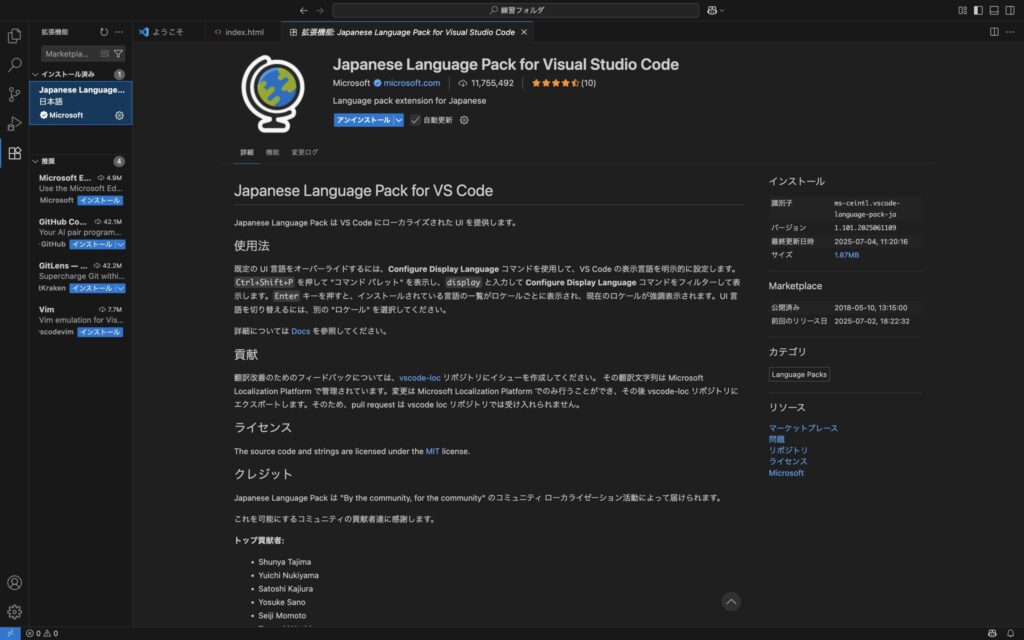Open Copilot status in the status bar
Screen dimensions: 1024x640
[x=992, y=633]
